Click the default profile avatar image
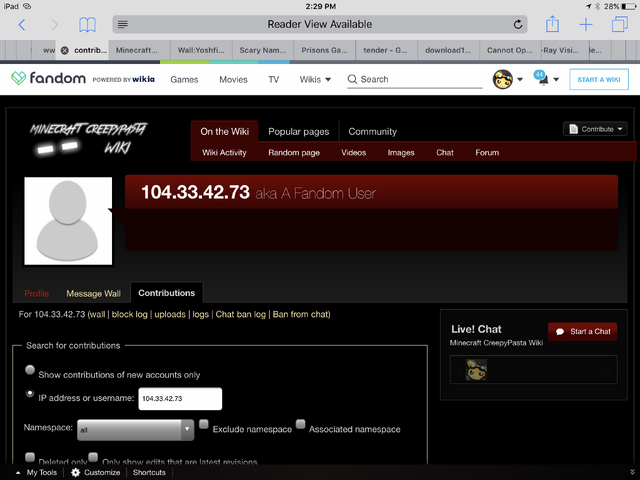 pyautogui.click(x=68, y=221)
